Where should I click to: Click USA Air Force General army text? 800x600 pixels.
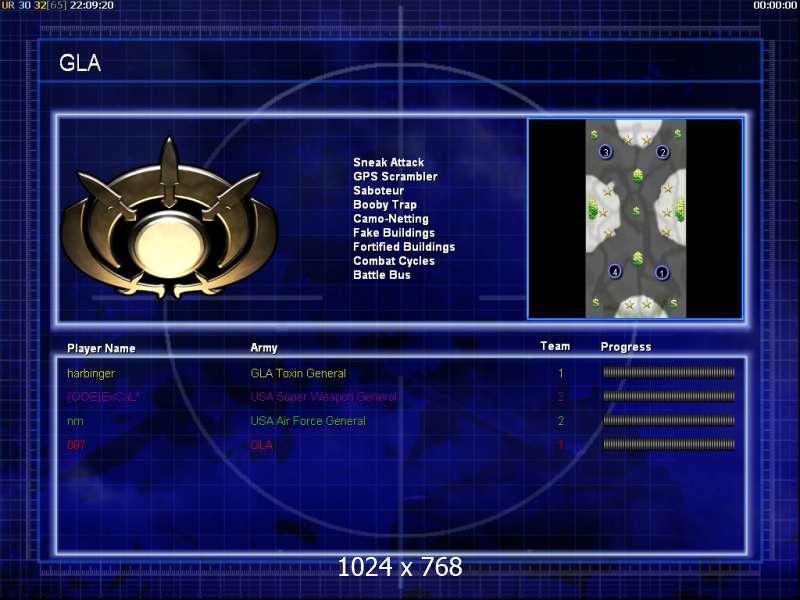308,421
